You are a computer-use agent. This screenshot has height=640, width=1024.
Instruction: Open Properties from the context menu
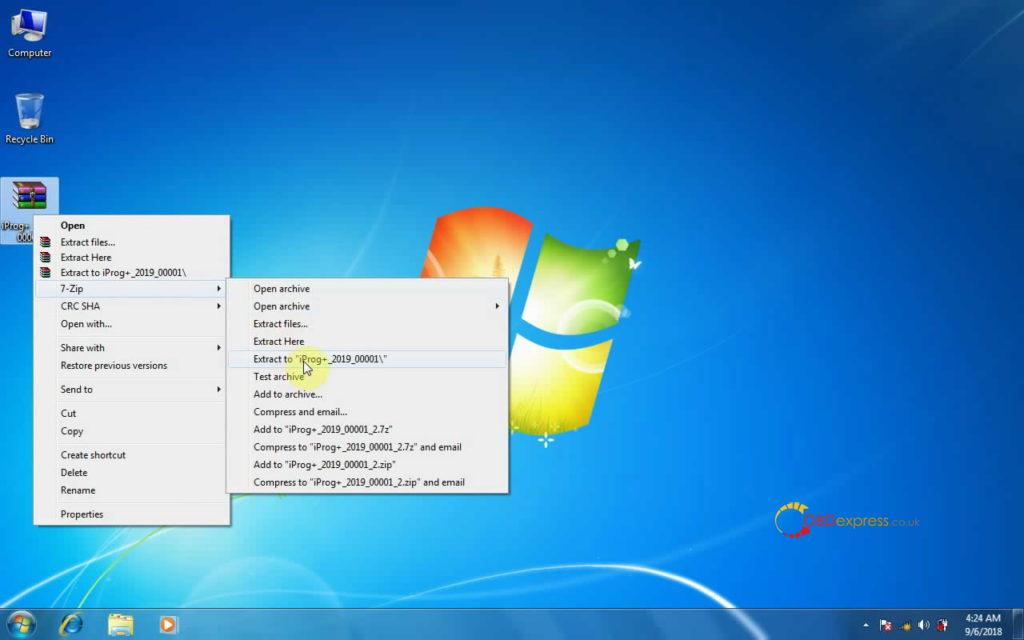click(x=132, y=515)
